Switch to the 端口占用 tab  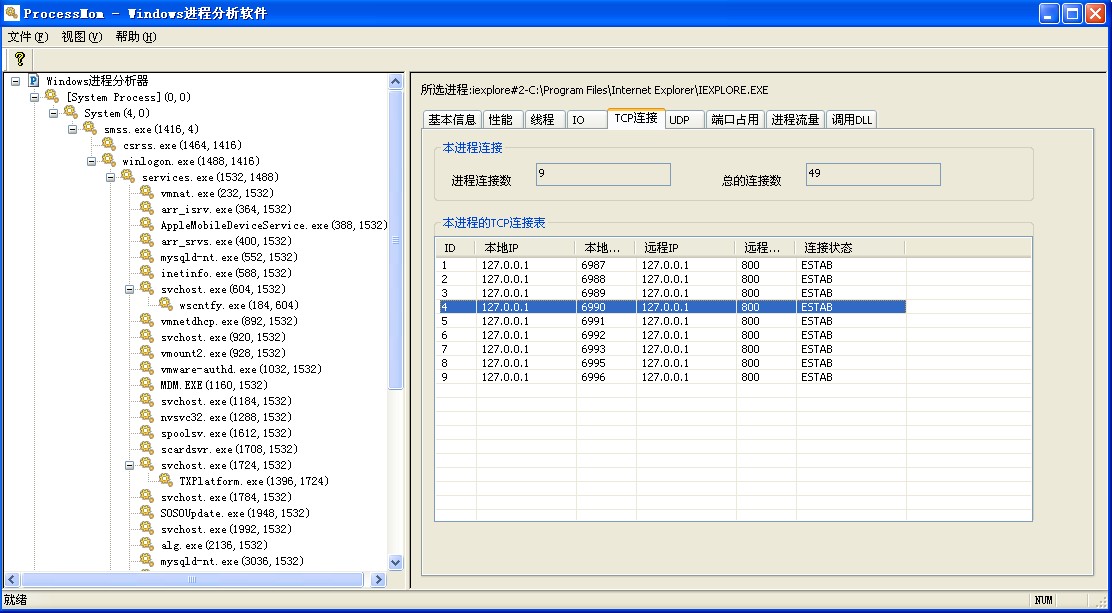tap(734, 120)
